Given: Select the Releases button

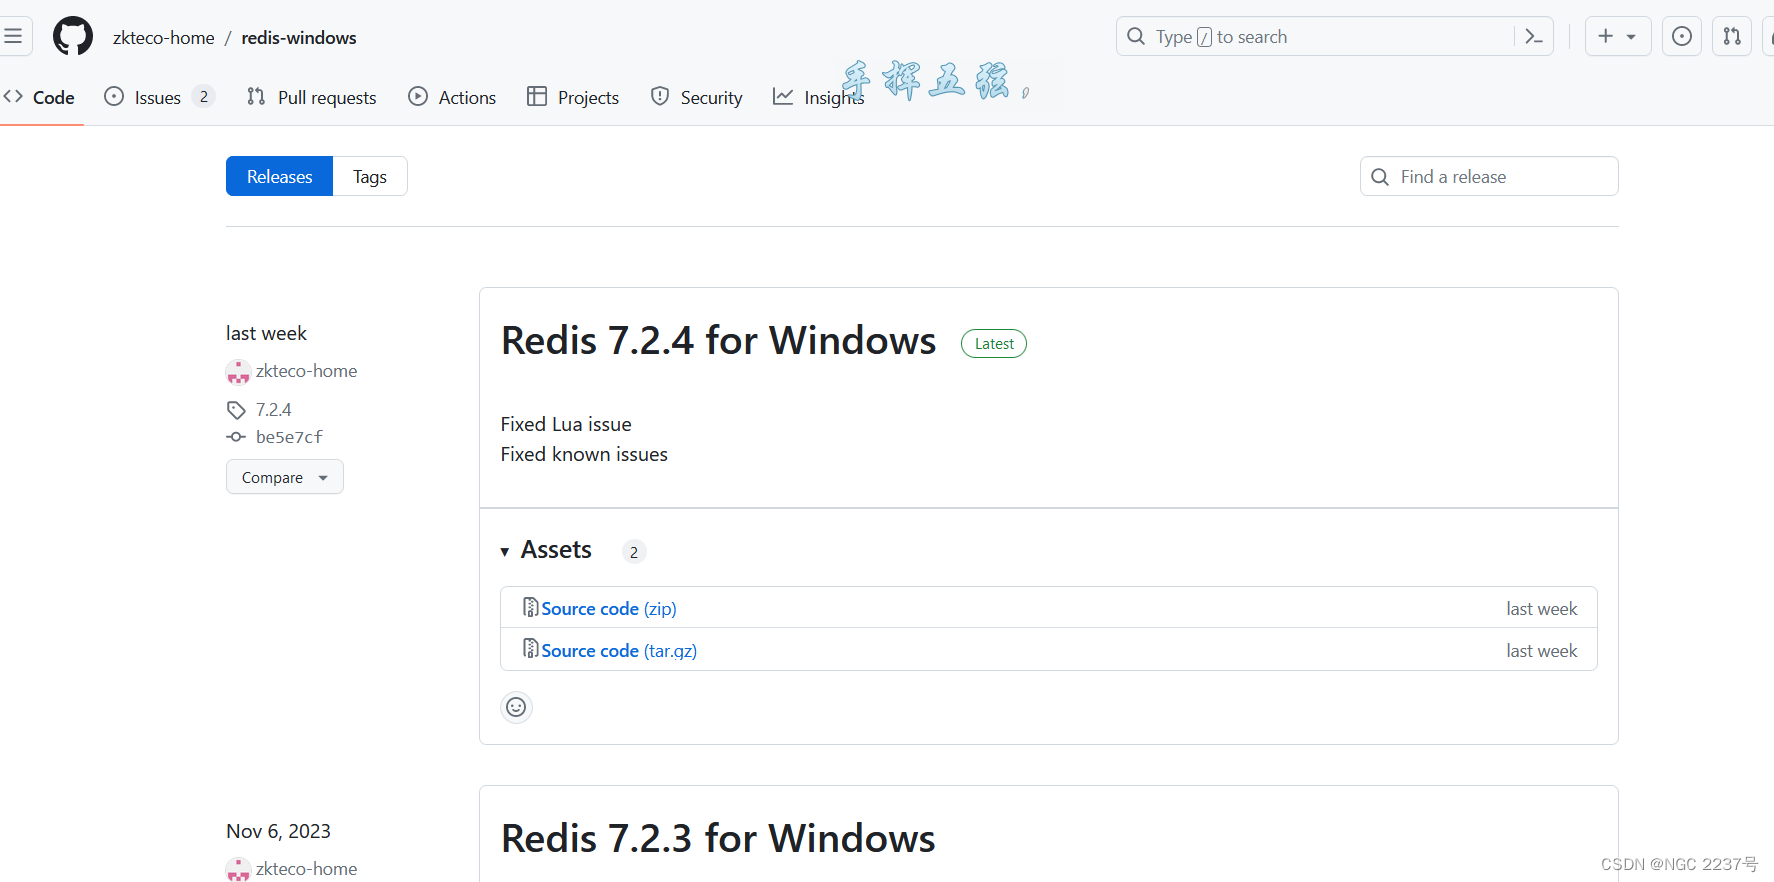Looking at the screenshot, I should (x=279, y=176).
